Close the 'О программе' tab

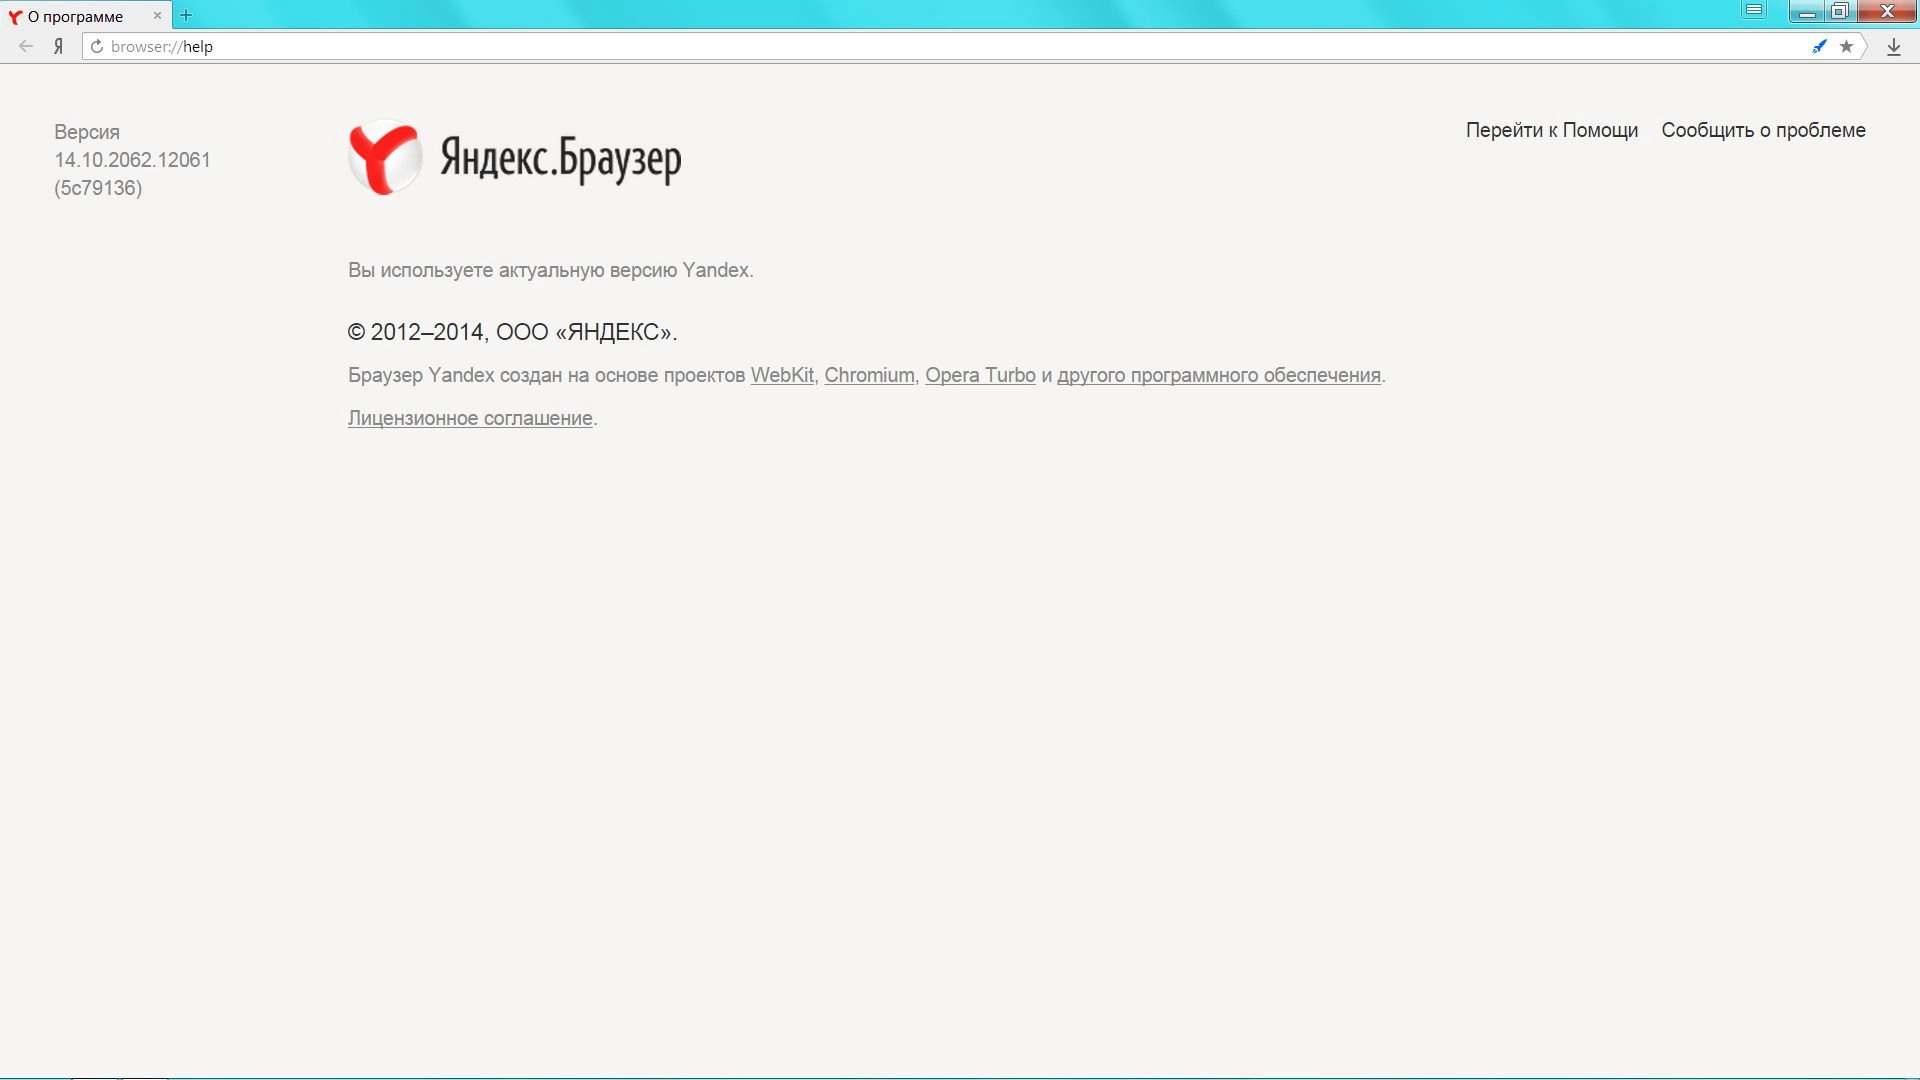point(157,16)
